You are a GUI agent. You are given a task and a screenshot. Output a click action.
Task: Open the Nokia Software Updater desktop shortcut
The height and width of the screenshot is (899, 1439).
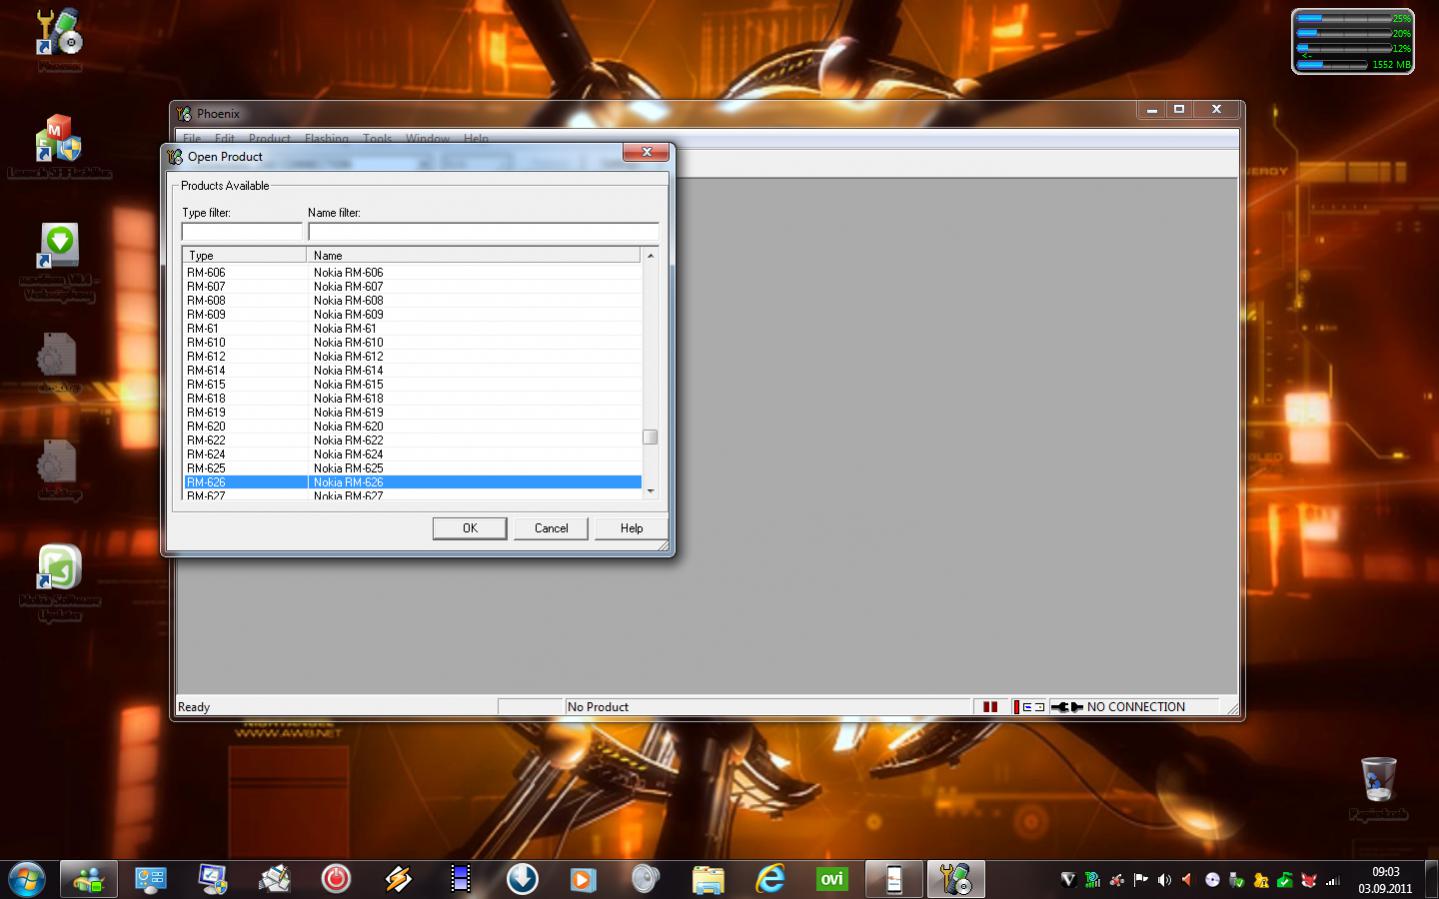(59, 568)
